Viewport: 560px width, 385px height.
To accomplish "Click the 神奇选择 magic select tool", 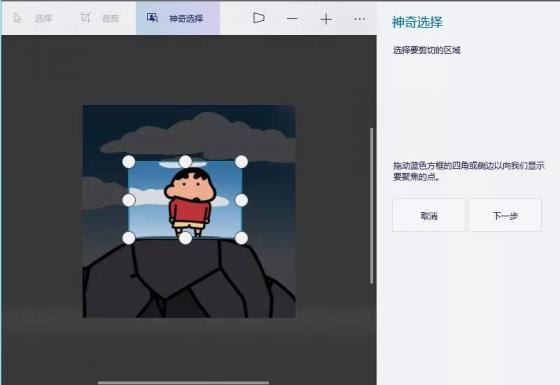I will point(178,18).
